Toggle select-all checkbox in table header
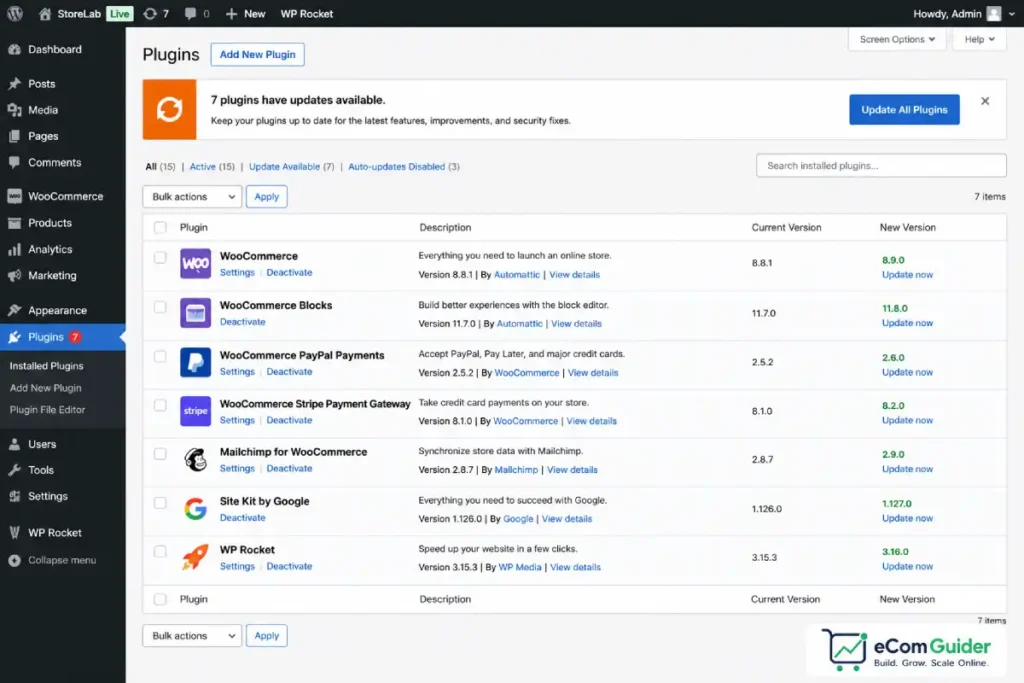This screenshot has width=1024, height=683. (x=160, y=227)
